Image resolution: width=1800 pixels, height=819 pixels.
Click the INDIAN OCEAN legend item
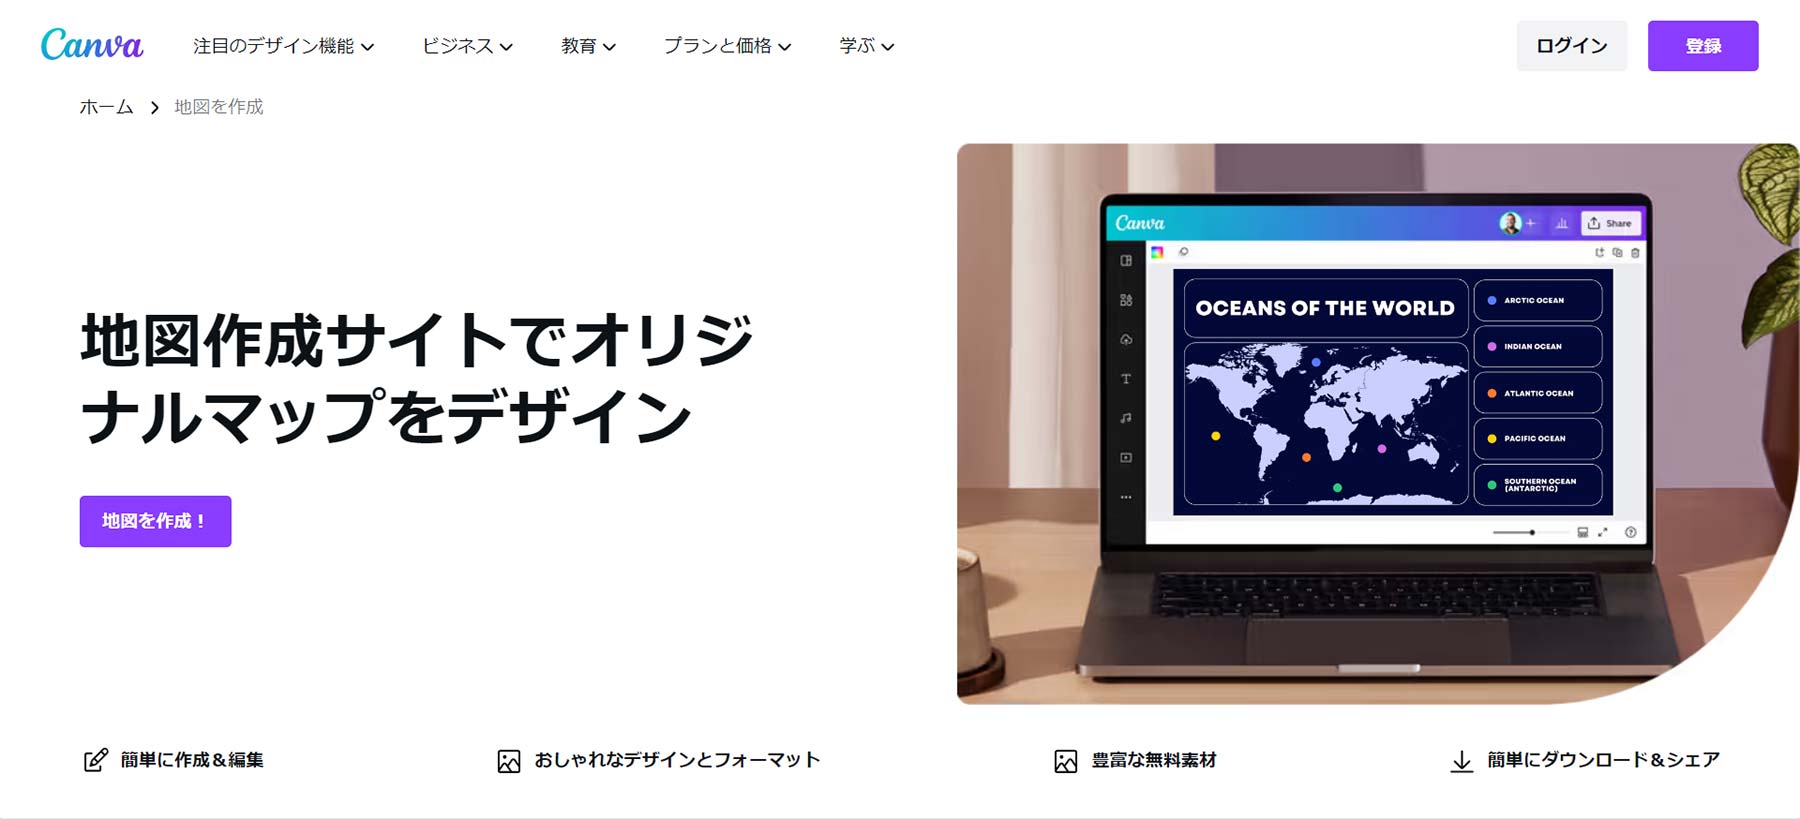1538,346
